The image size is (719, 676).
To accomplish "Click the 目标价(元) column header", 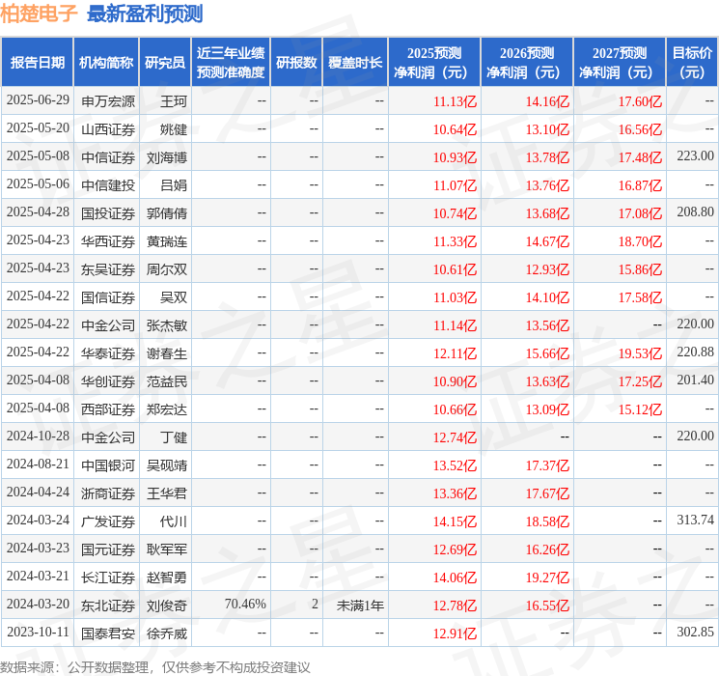I will [691, 62].
